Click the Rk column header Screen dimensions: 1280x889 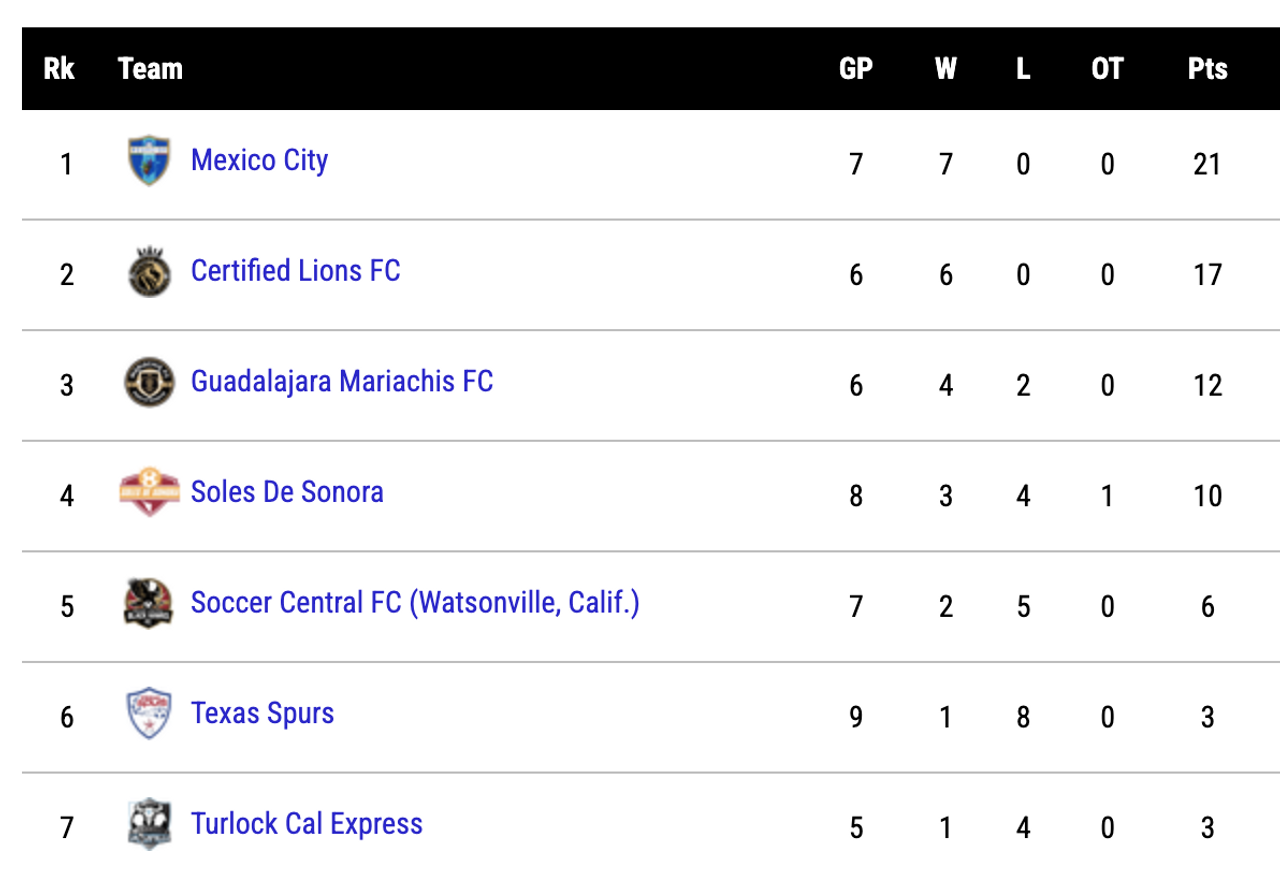[59, 69]
